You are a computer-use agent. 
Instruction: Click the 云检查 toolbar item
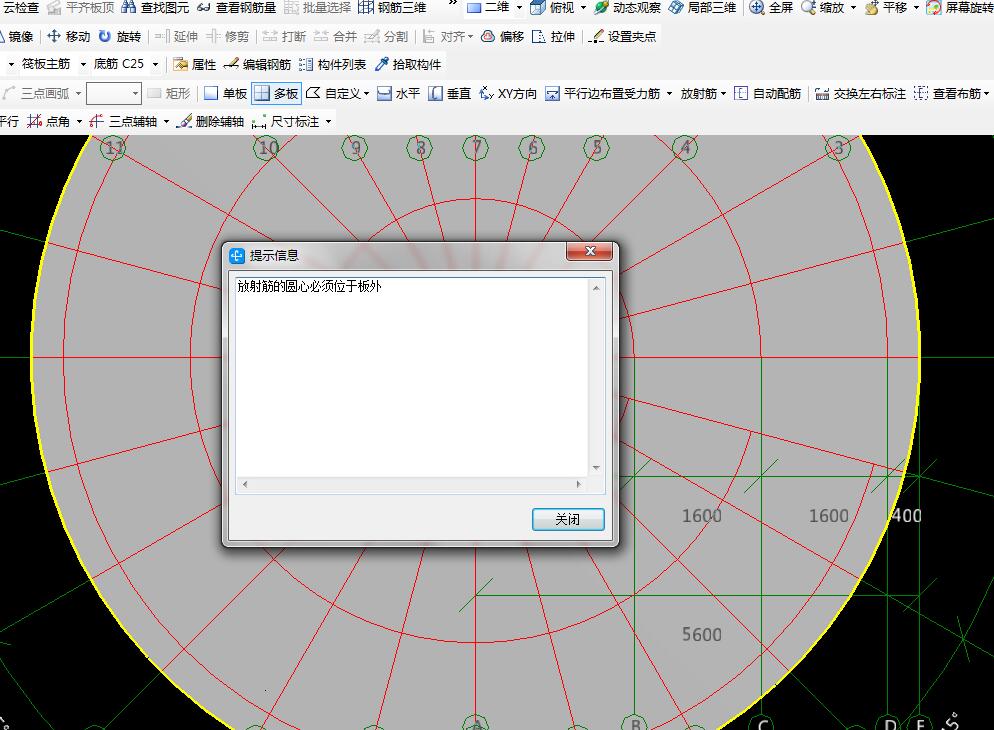point(20,7)
